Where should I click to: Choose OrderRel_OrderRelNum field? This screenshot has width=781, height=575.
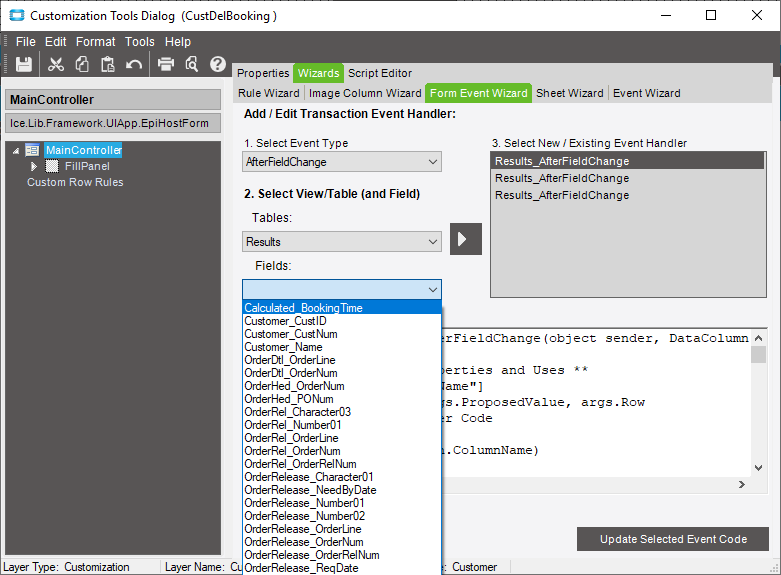(x=342, y=463)
